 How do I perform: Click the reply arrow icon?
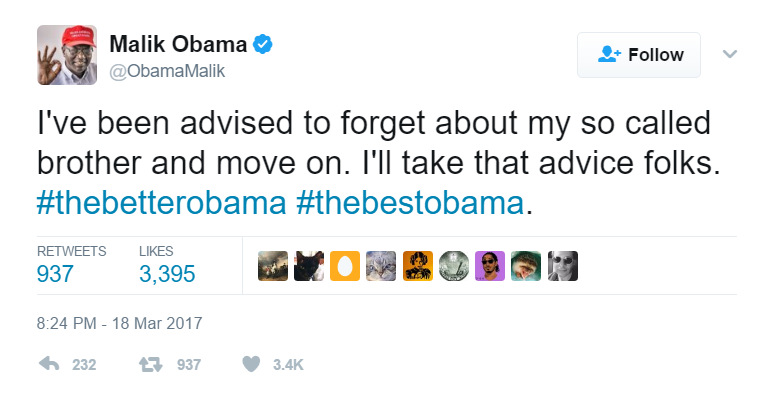coord(49,365)
